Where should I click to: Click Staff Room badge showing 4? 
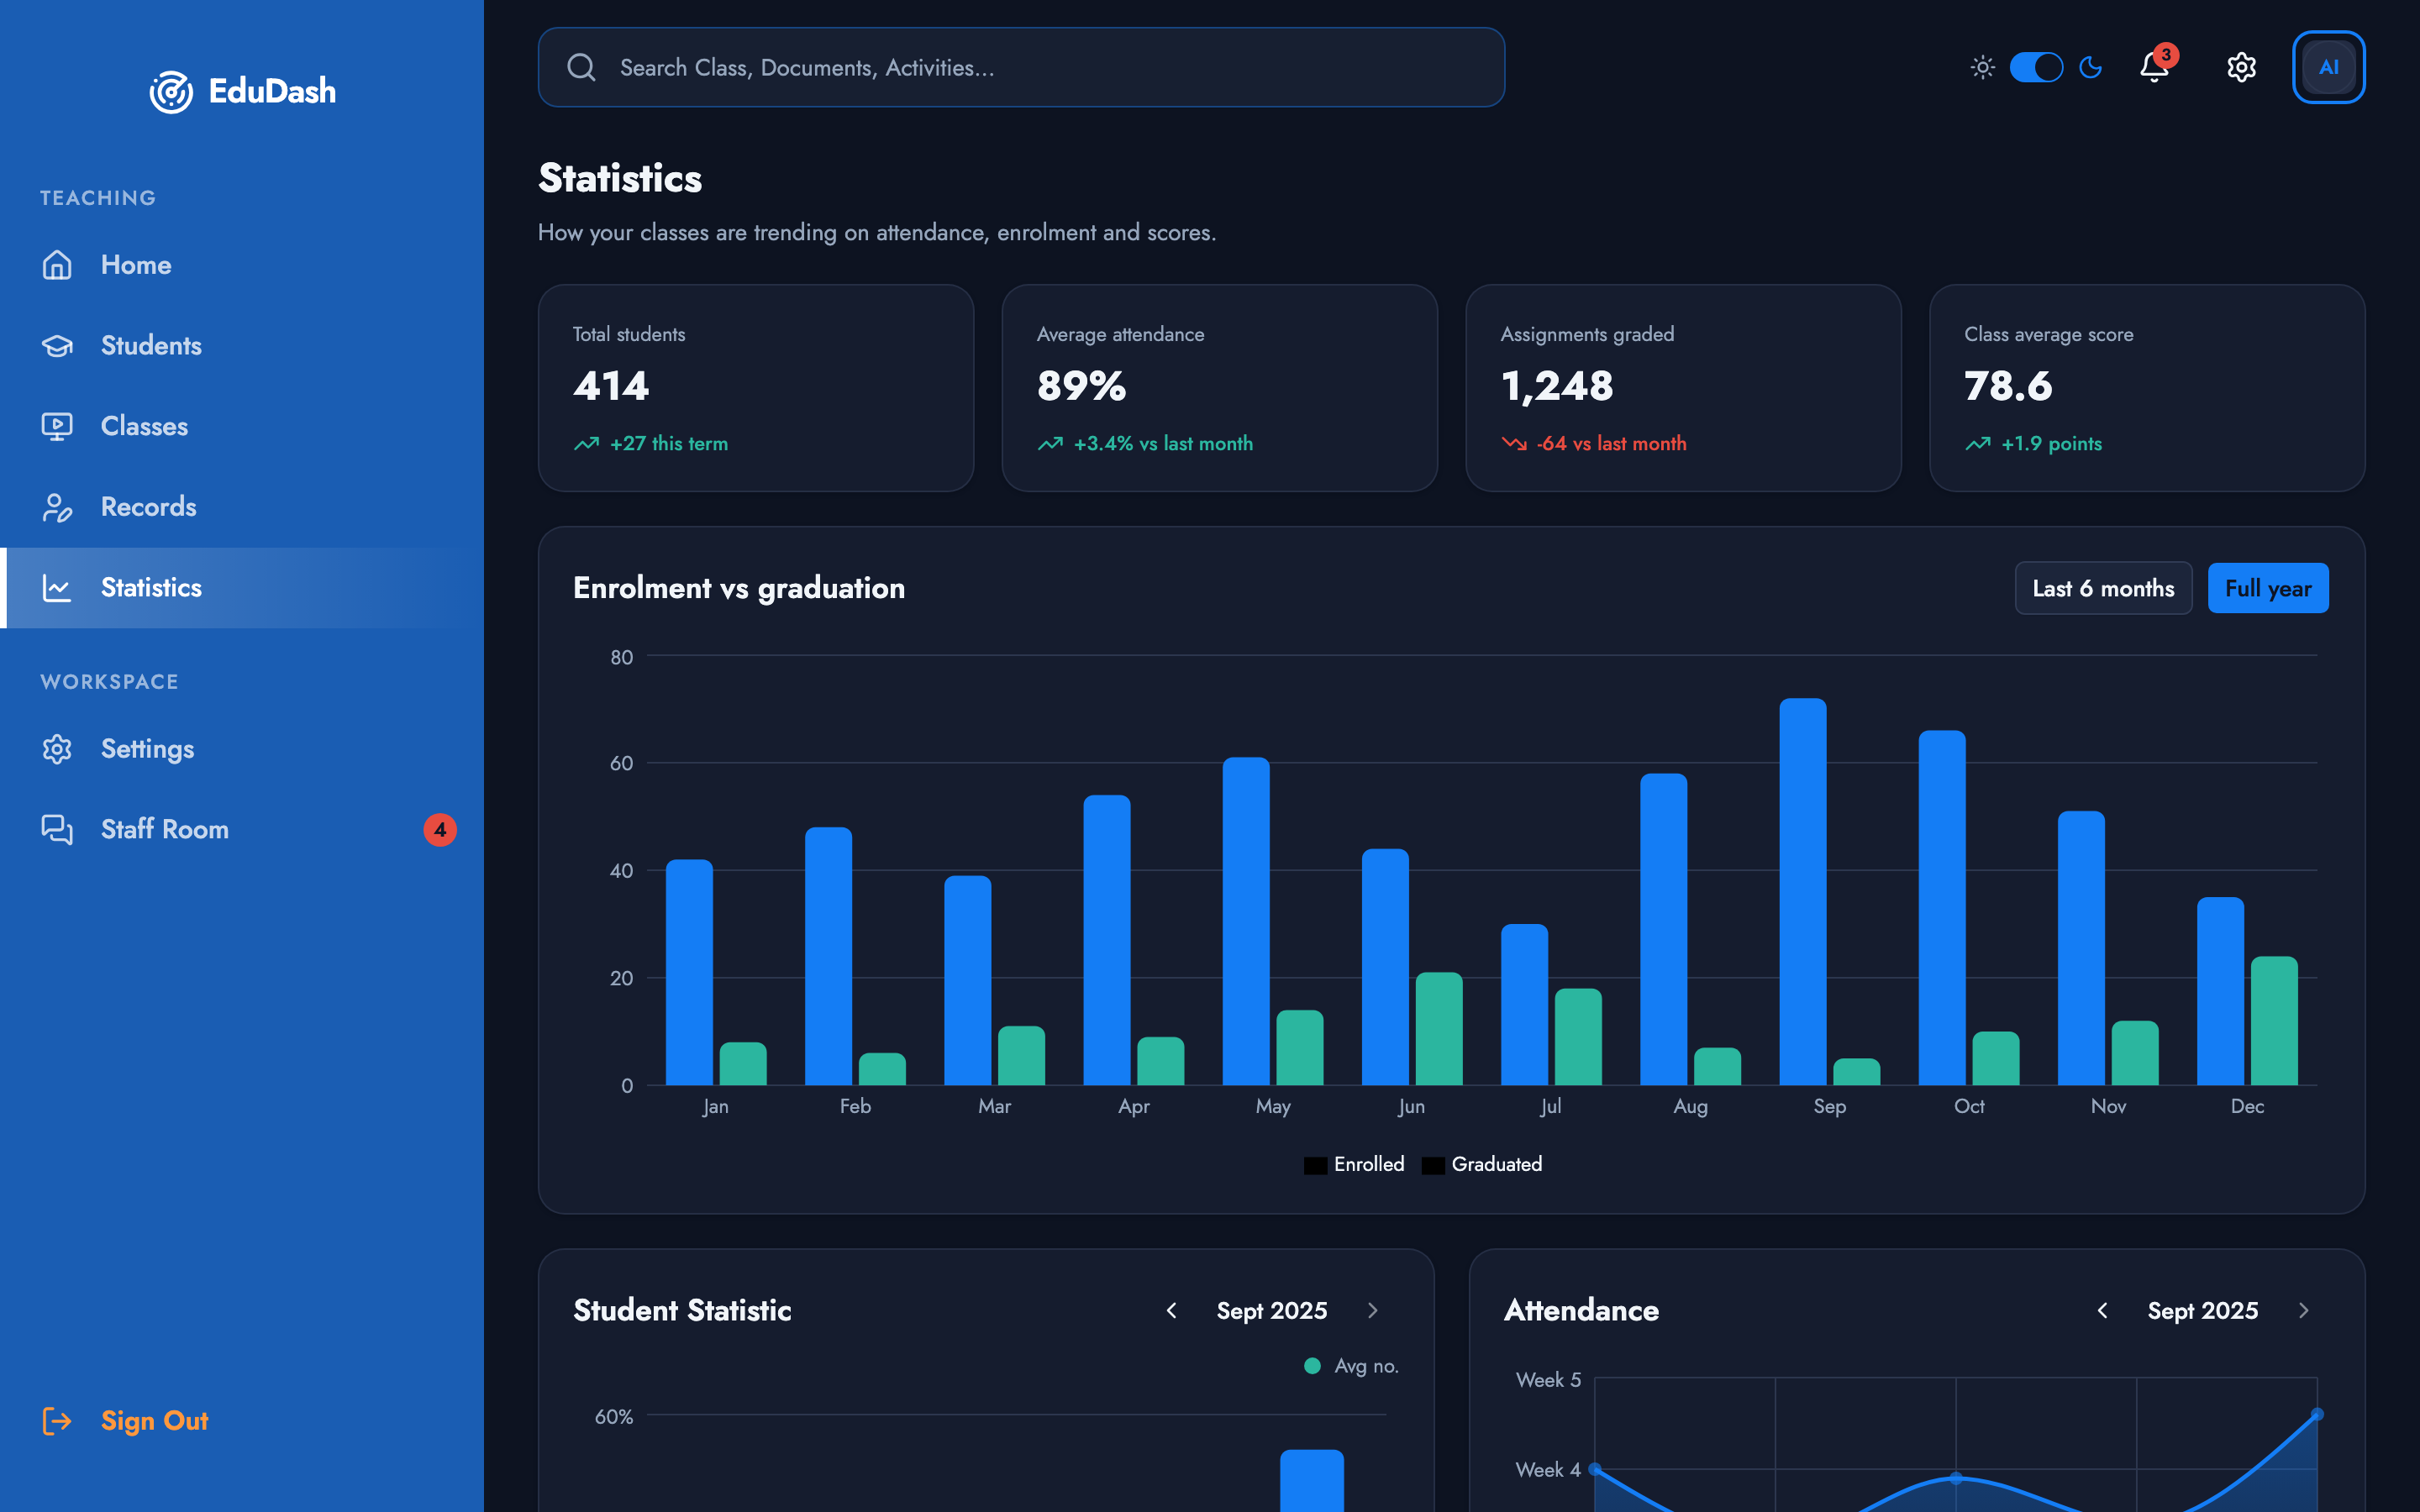[440, 830]
